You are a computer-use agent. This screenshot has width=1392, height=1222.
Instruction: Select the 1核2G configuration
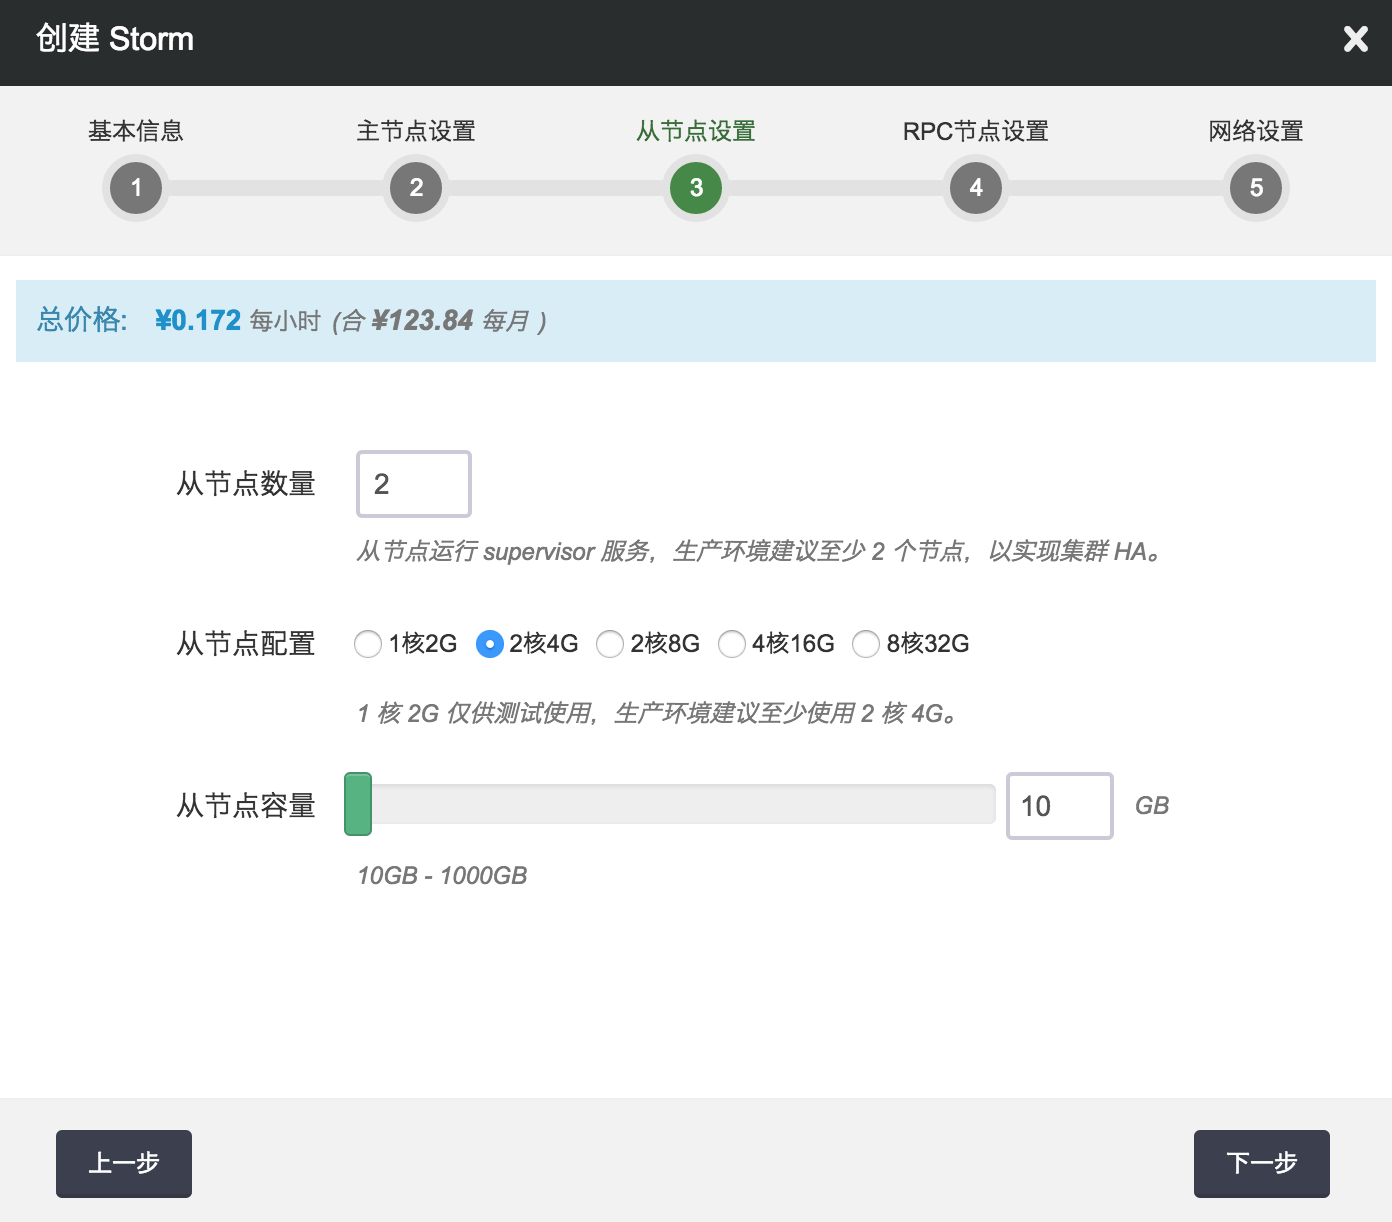[x=368, y=644]
